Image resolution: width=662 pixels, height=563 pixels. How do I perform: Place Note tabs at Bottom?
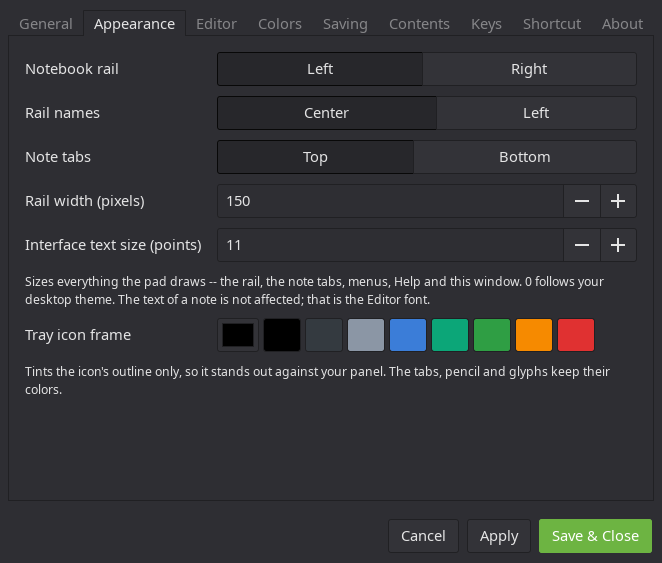tap(525, 157)
